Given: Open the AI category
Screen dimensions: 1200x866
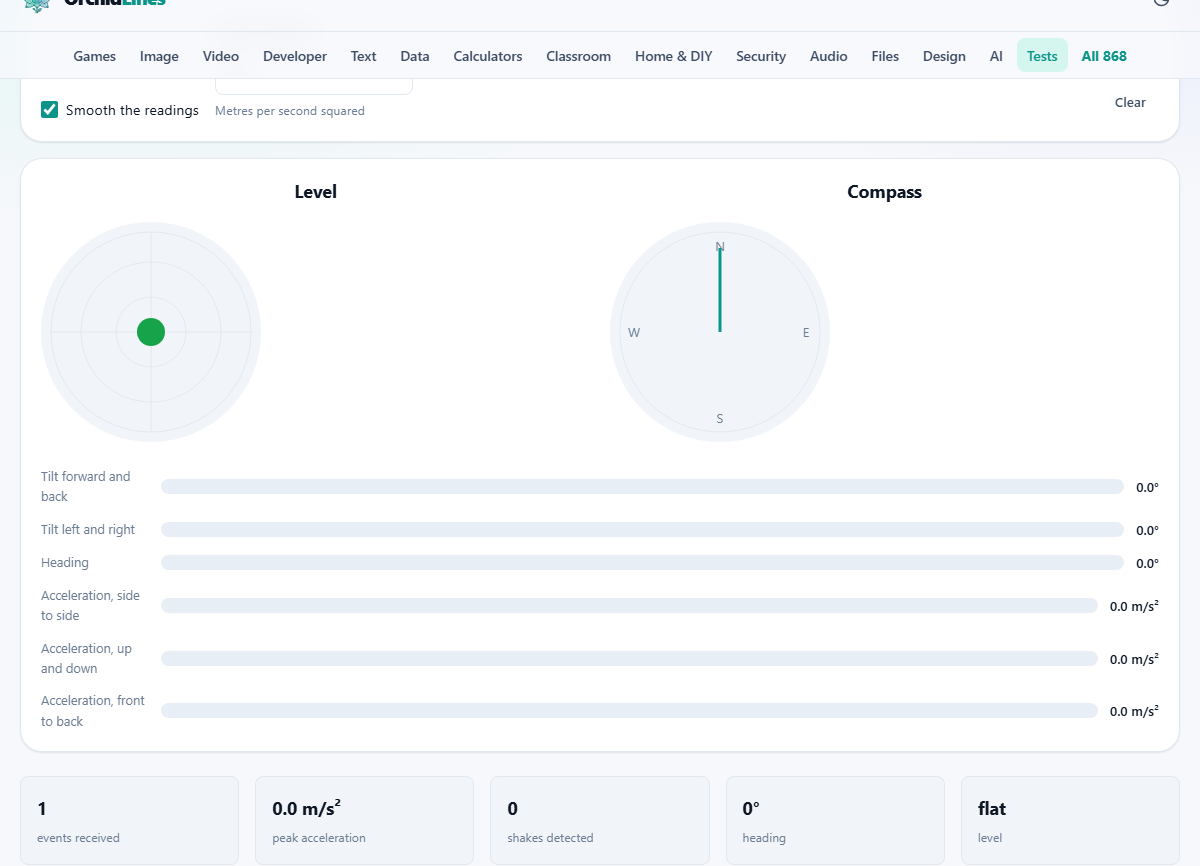Looking at the screenshot, I should pos(996,56).
